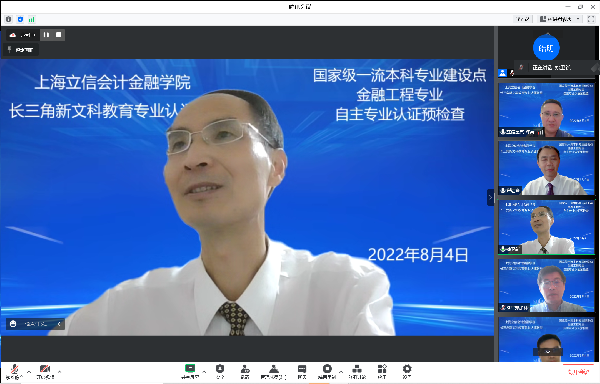Open audio options arrow beside microphone
The width and height of the screenshot is (600, 384).
(29, 371)
